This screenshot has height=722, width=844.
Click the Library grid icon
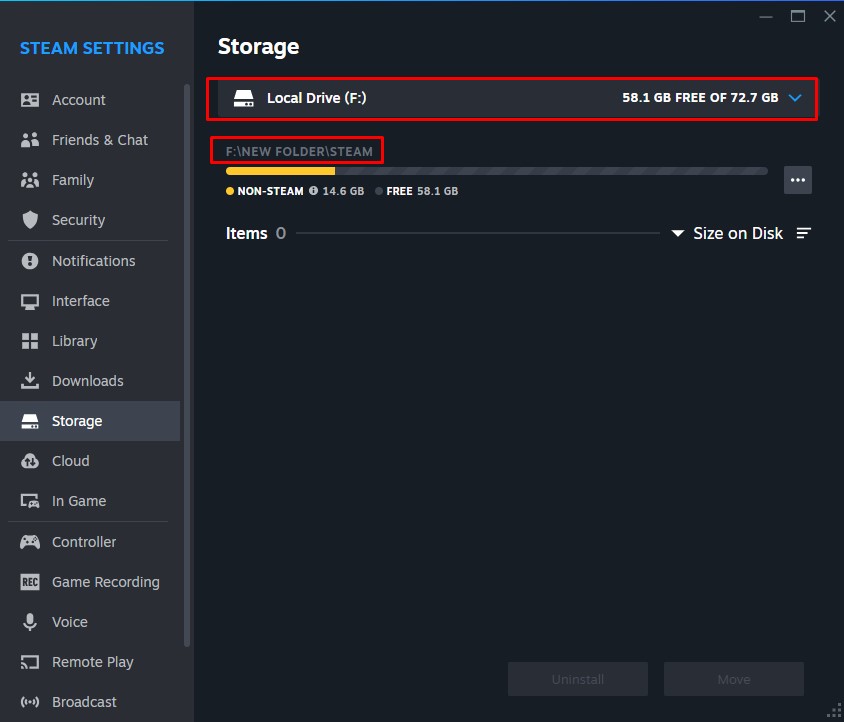(30, 341)
